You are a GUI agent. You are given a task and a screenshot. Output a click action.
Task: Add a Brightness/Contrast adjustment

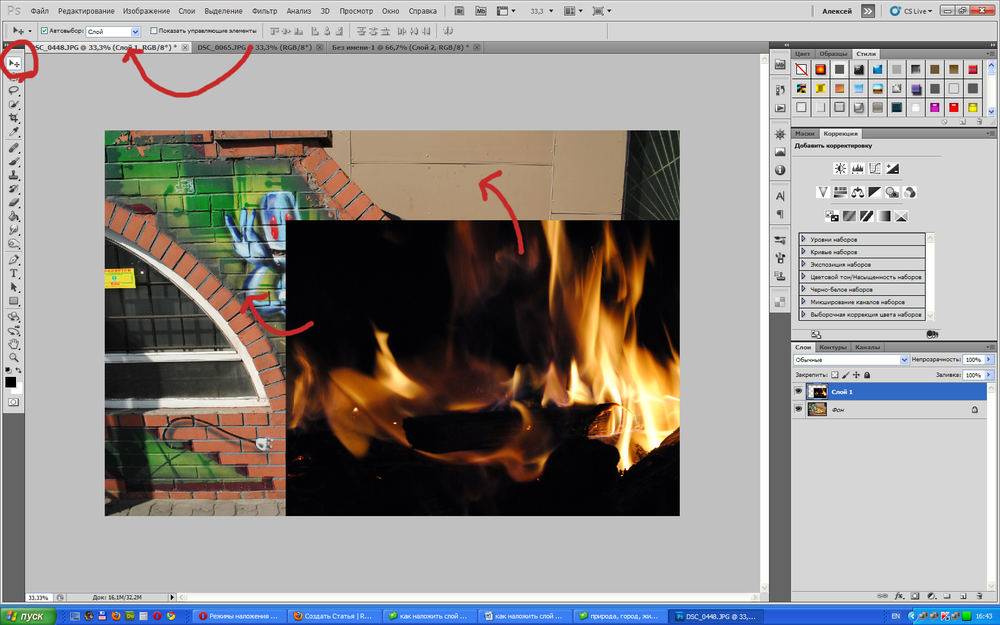click(841, 169)
